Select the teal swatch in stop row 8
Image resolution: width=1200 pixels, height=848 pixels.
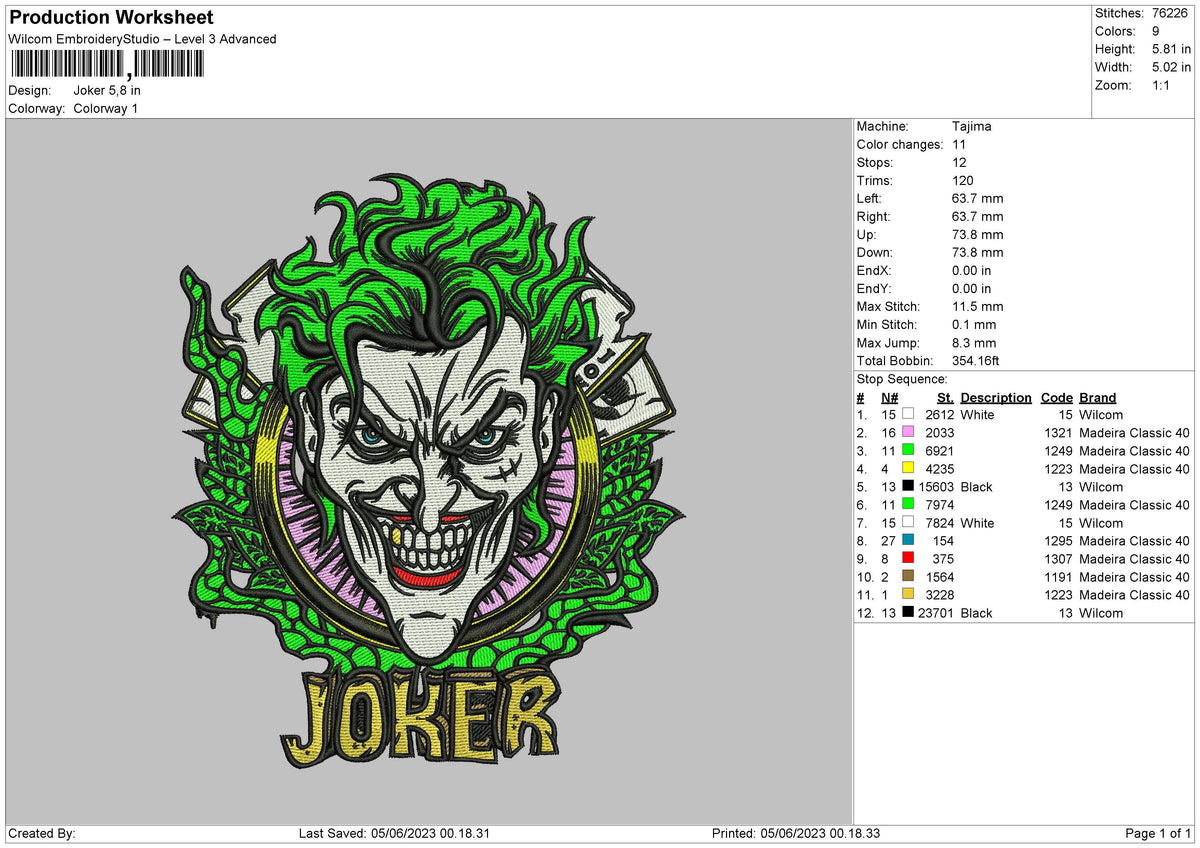pyautogui.click(x=908, y=540)
